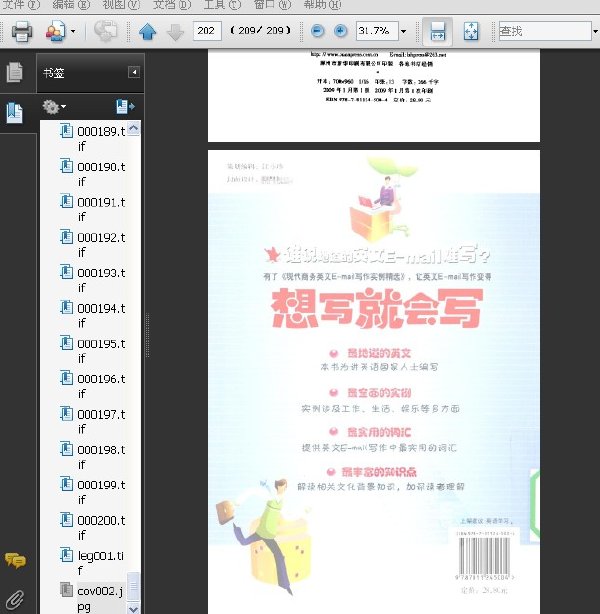Toggle the fit width scrolling mode icon
This screenshot has height=614, width=600.
(437, 31)
